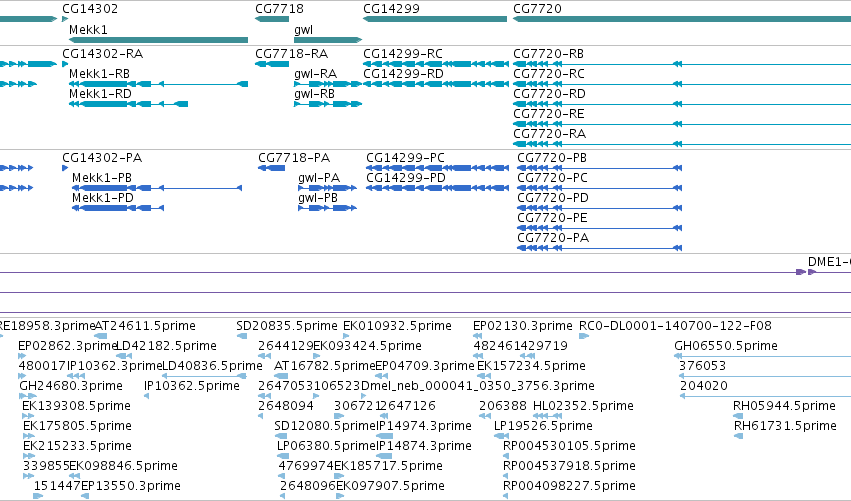Click the CG7720-RB transcript label
851x501 pixels.
click(x=549, y=54)
